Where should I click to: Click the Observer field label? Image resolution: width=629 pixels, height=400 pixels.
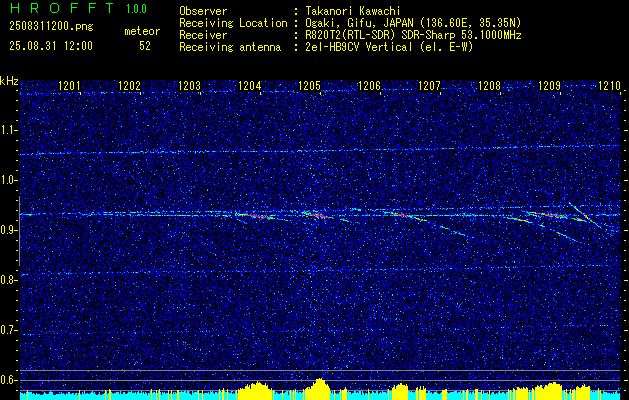(203, 11)
